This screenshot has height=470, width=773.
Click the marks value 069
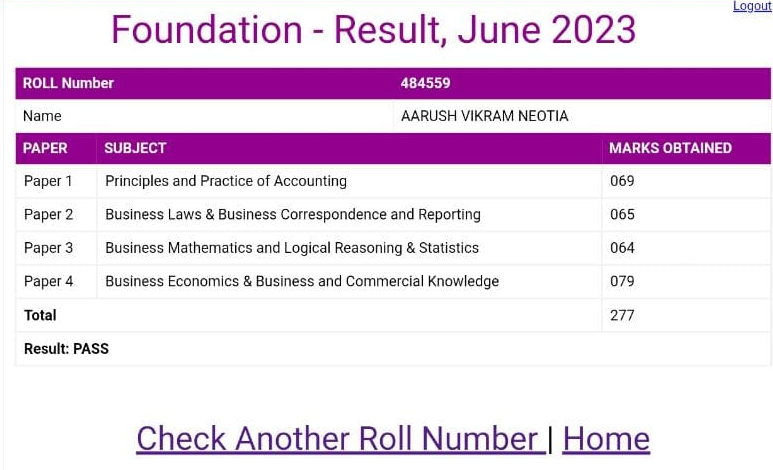click(622, 181)
